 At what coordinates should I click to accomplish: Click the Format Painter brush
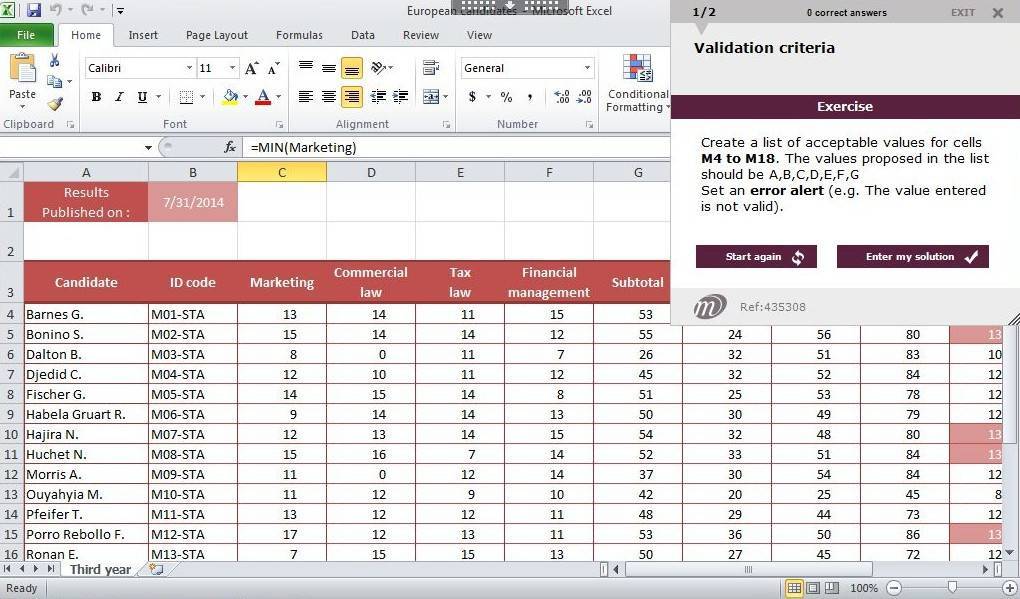(x=54, y=103)
